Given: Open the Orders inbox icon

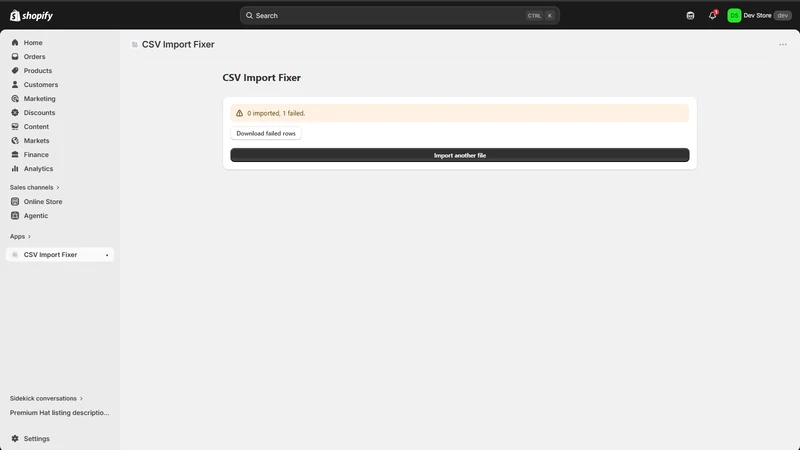Looking at the screenshot, I should click(15, 57).
